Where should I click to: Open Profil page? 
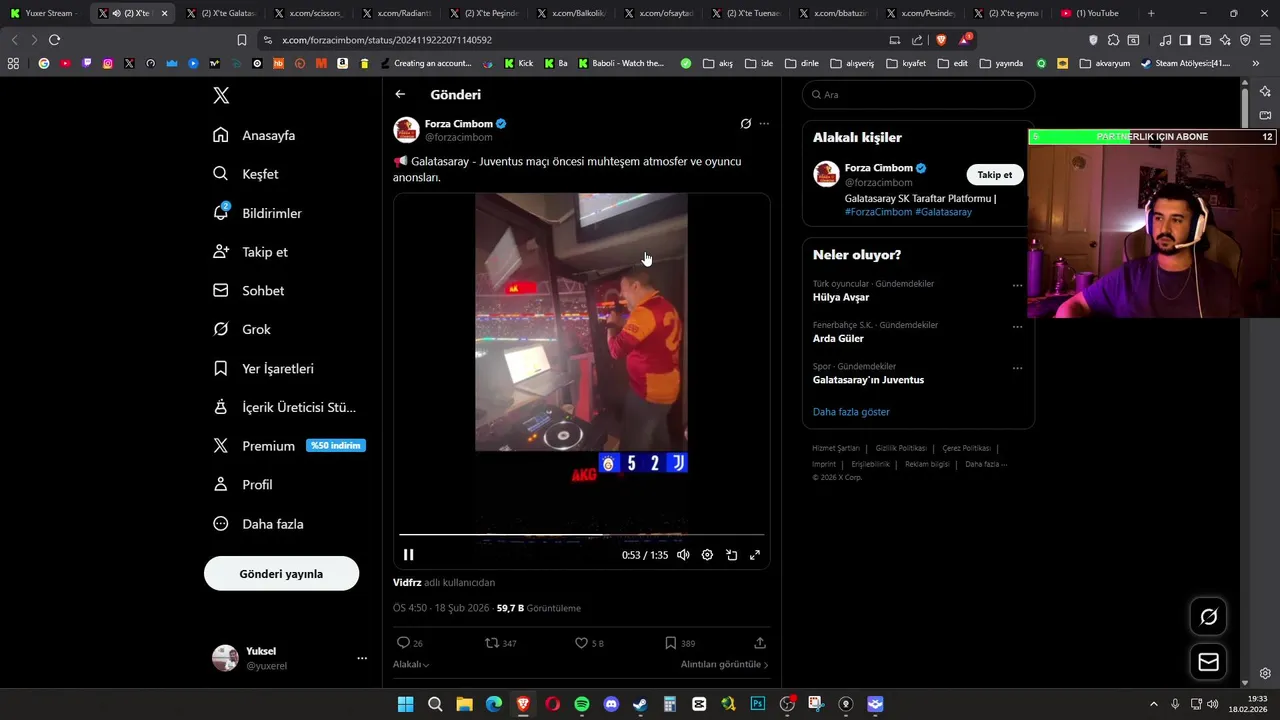tap(243, 485)
